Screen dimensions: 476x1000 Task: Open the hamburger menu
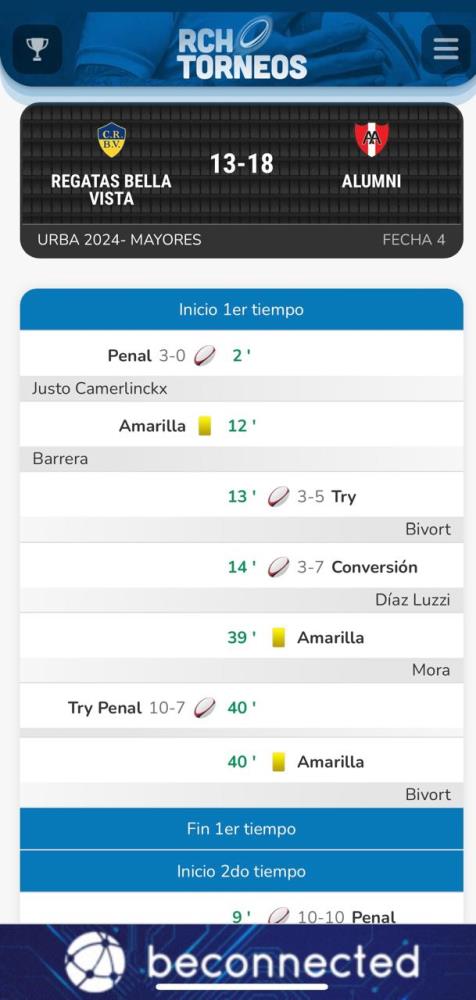tap(446, 49)
